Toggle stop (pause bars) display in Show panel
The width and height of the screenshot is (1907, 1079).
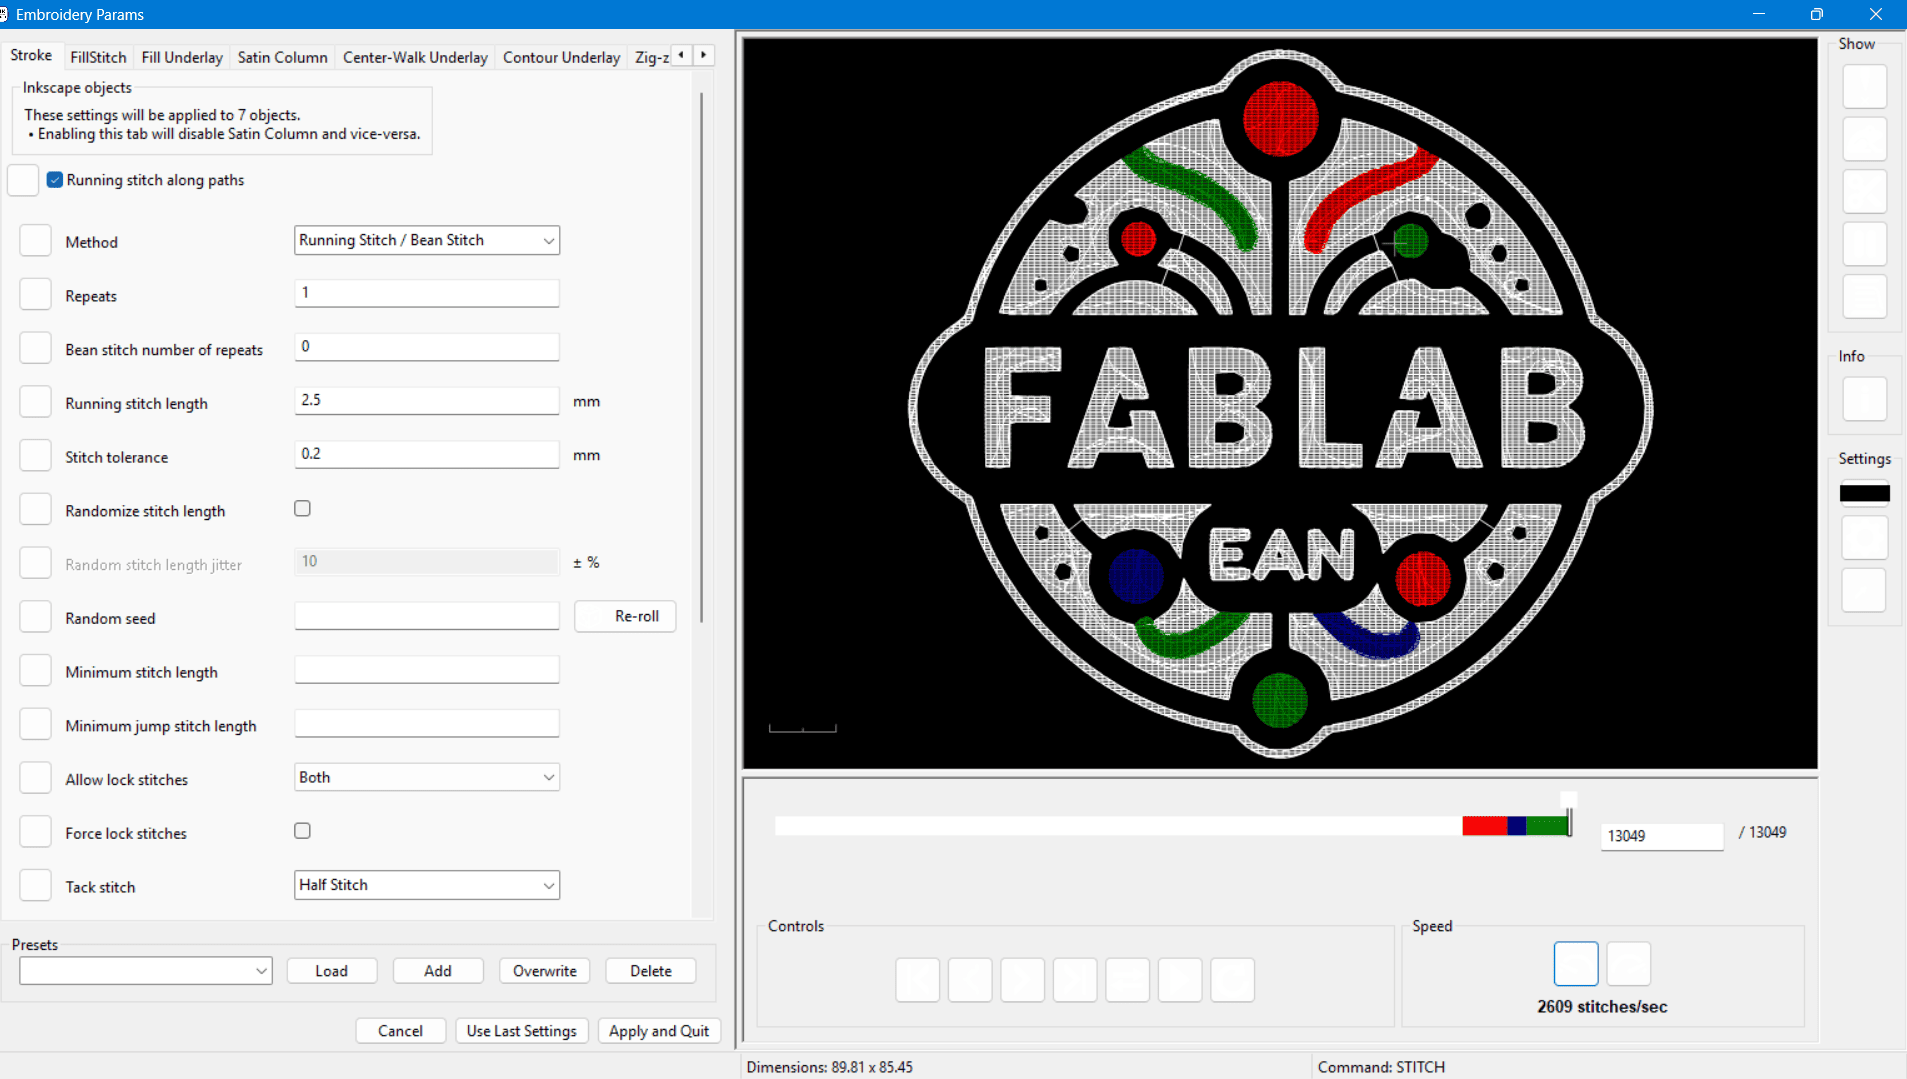1864,244
